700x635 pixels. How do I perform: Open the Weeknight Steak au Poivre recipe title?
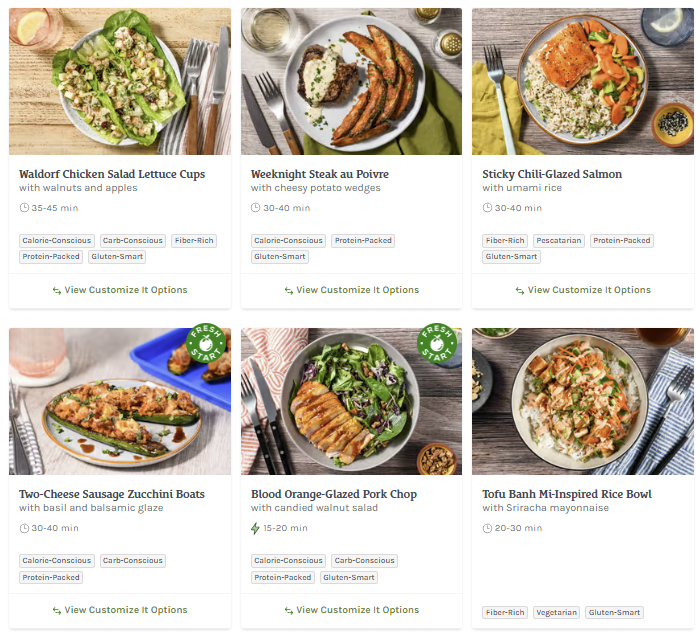point(319,174)
